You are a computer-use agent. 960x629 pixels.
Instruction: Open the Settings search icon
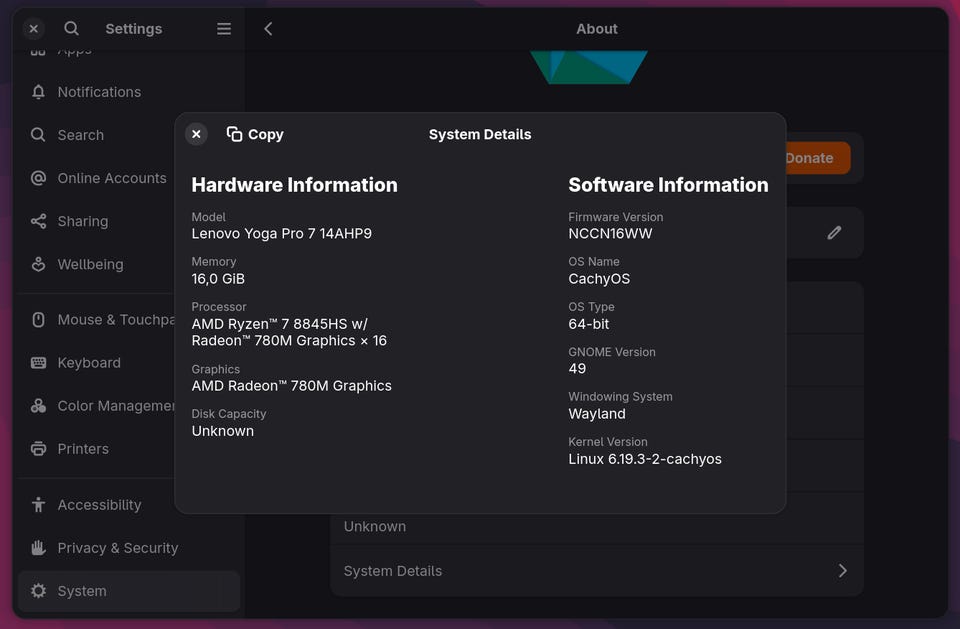click(71, 29)
